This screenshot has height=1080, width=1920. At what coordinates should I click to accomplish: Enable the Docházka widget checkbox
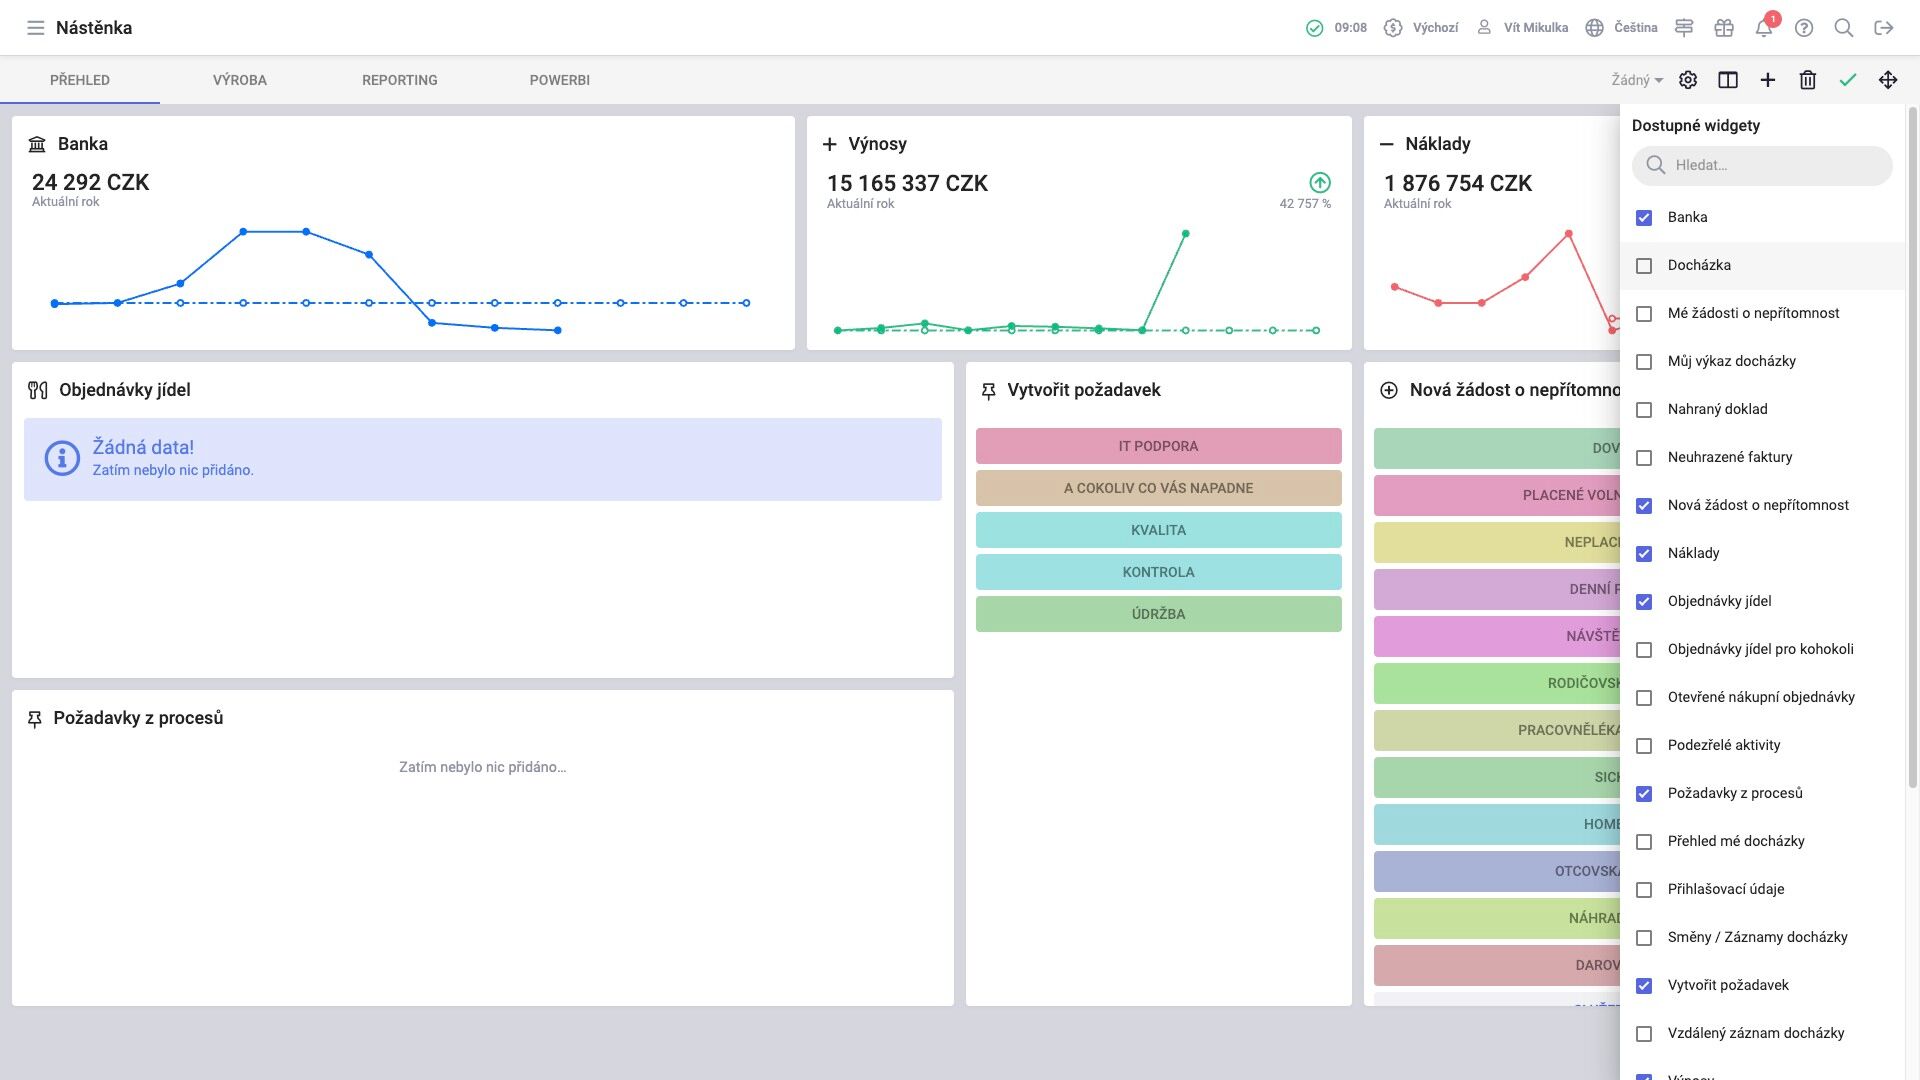tap(1644, 266)
